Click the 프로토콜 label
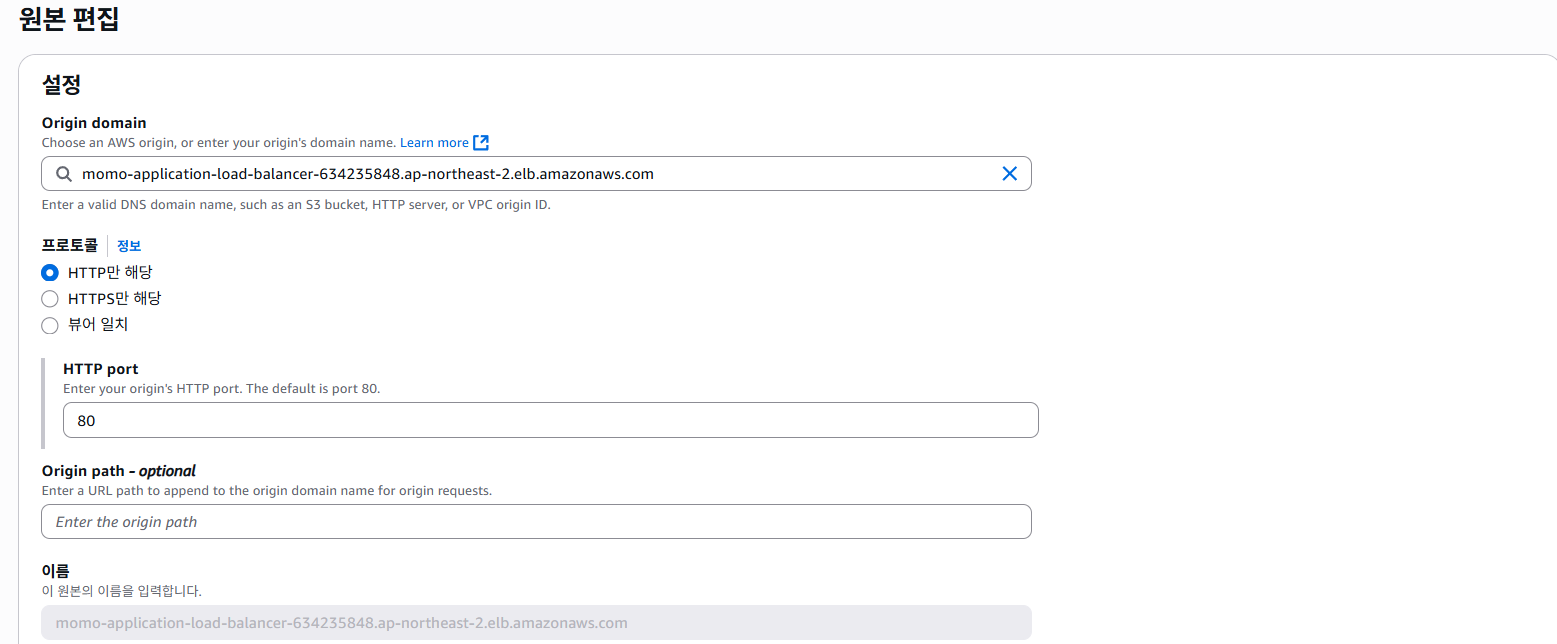 click(x=69, y=245)
